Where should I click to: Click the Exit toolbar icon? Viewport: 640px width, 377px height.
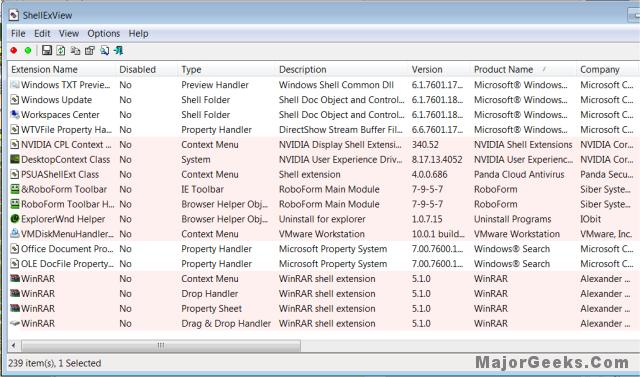[118, 50]
